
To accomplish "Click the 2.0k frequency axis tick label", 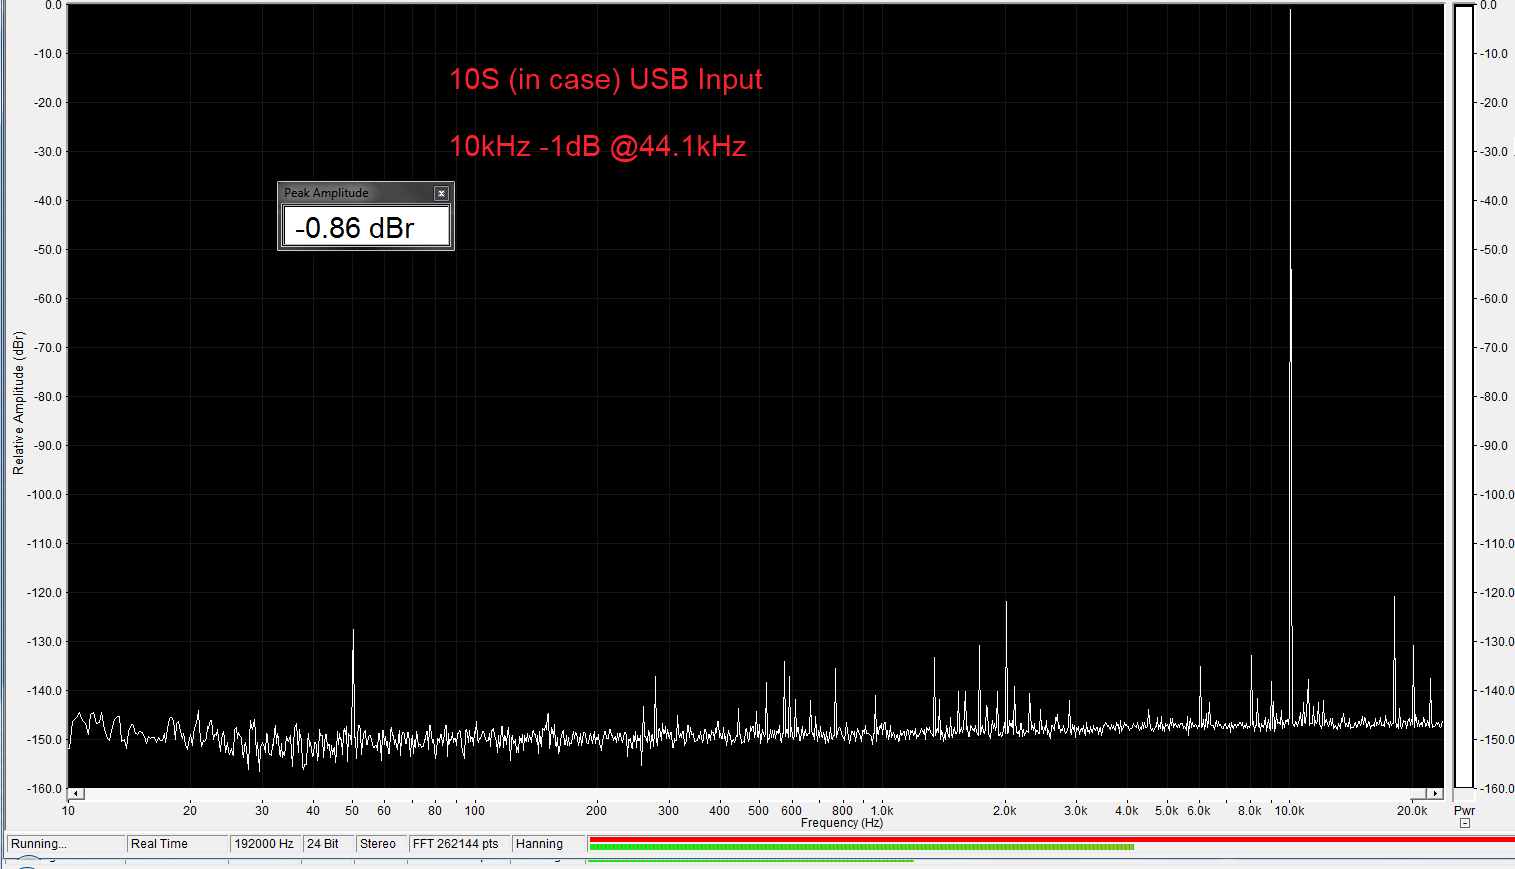I will (x=1004, y=811).
